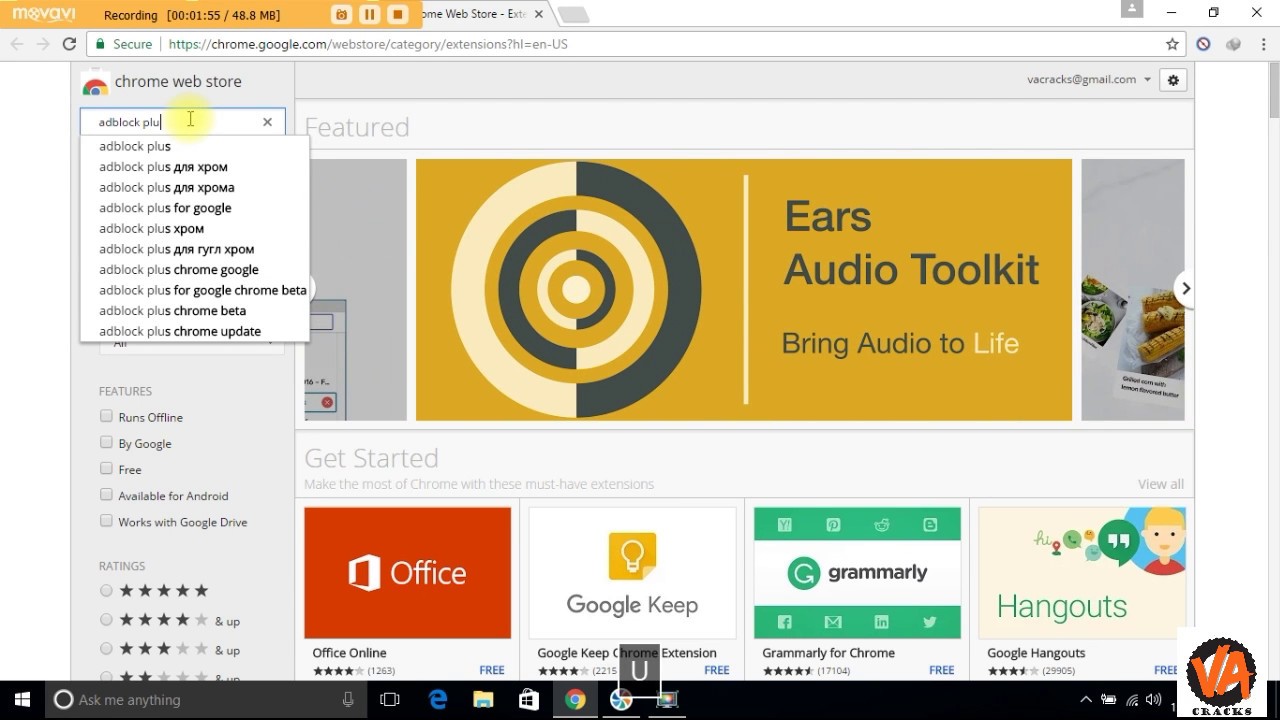This screenshot has height=720, width=1280.
Task: Show hidden system tray icons
Action: (1086, 700)
